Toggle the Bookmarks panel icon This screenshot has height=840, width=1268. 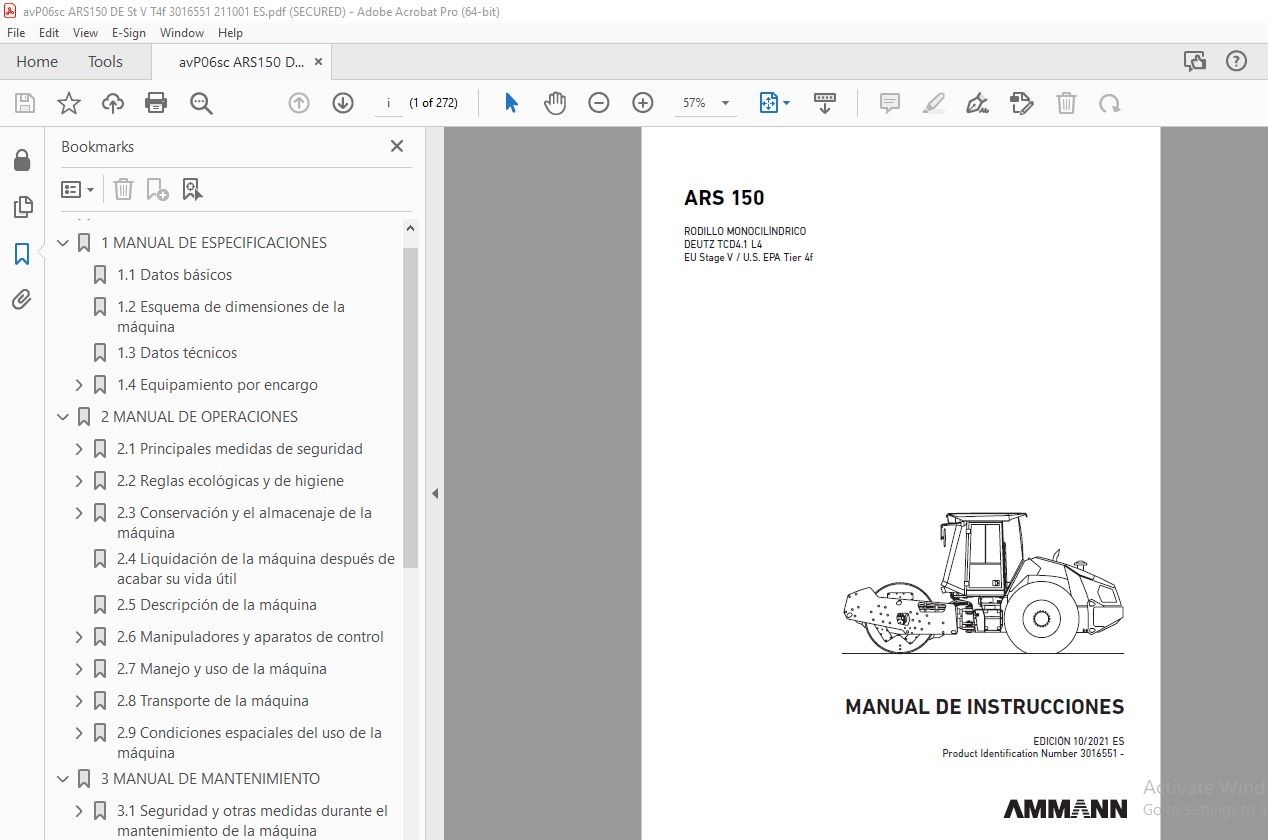click(x=22, y=254)
